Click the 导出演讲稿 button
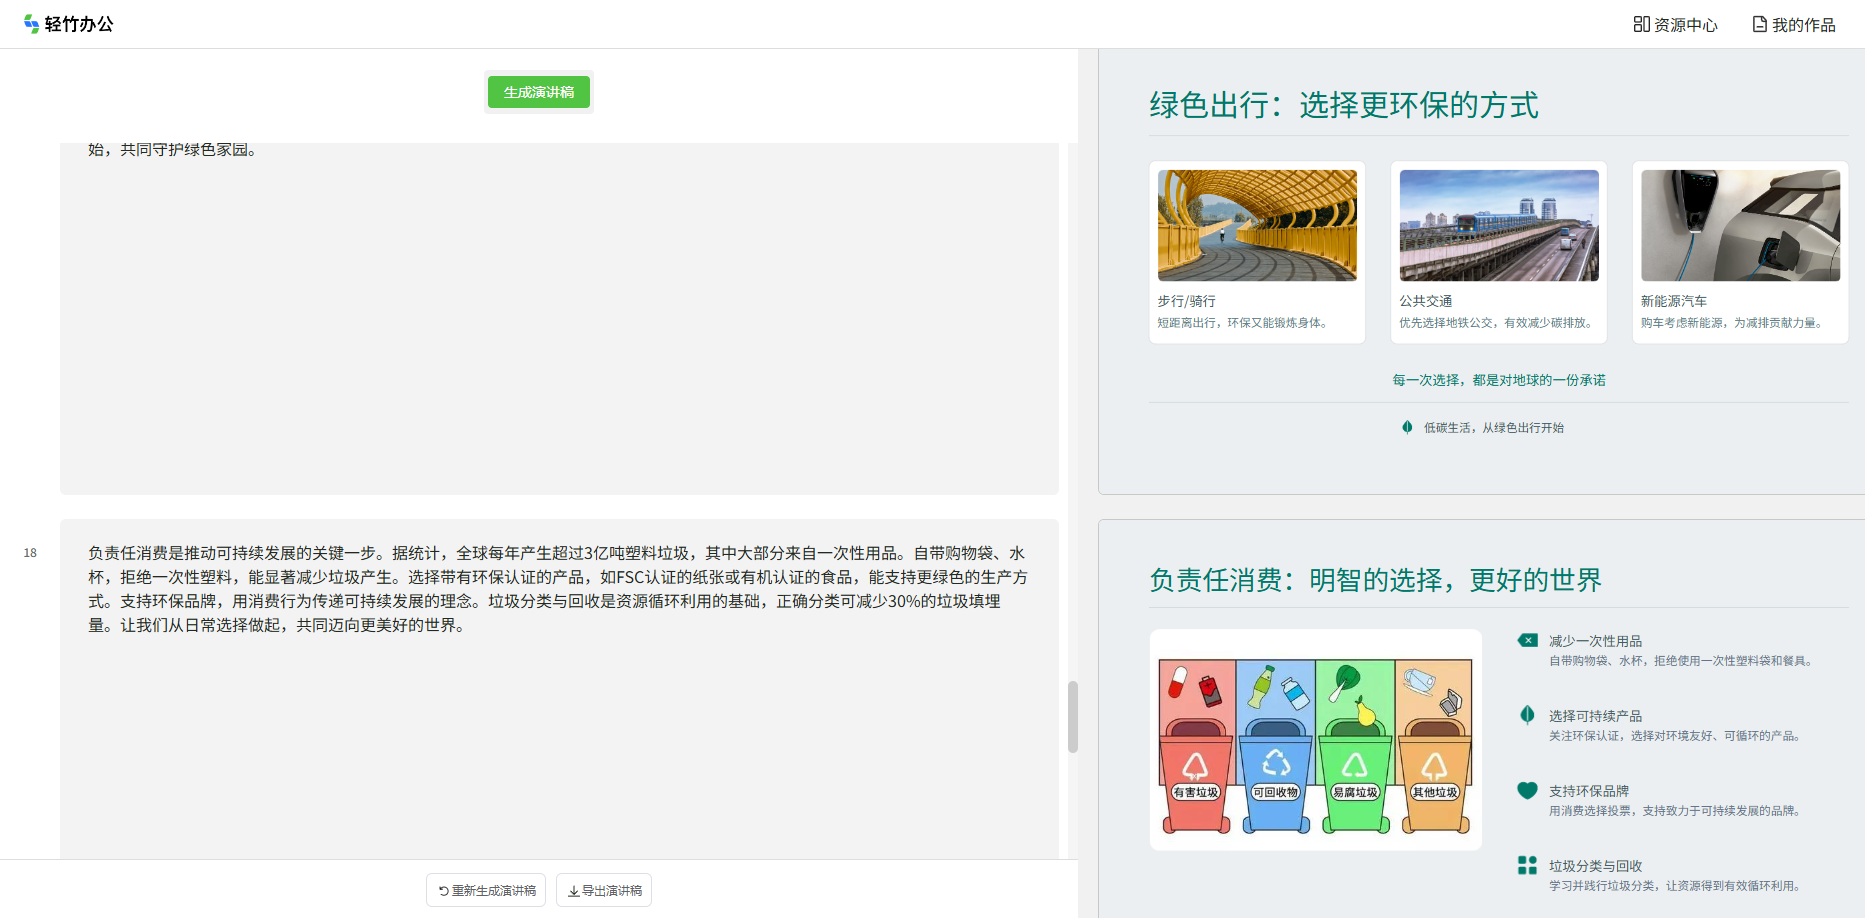 604,890
